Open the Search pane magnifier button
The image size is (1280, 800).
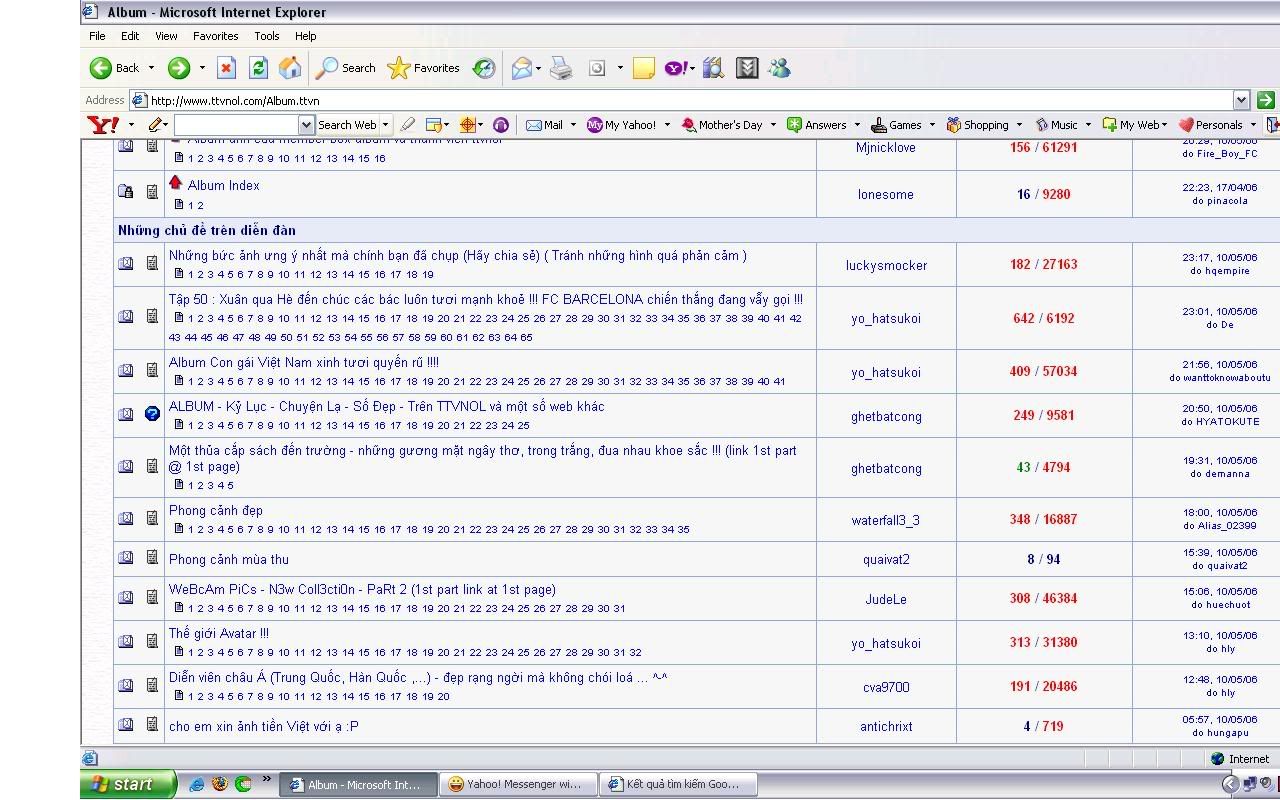(x=345, y=68)
